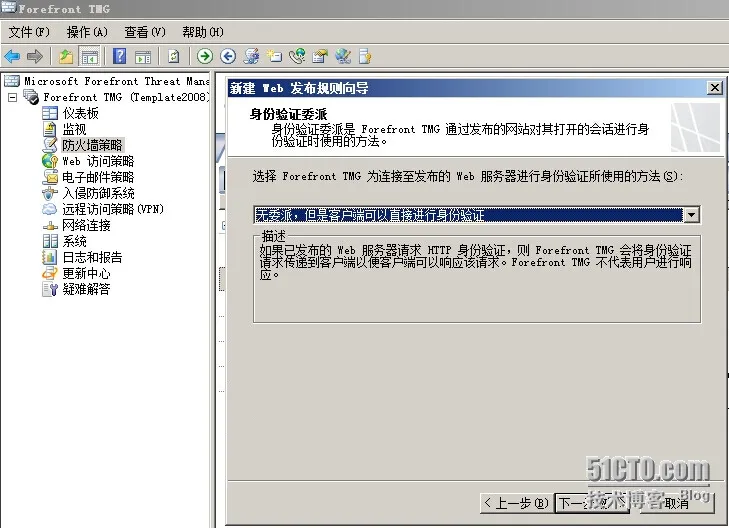Click the properties window toolbar icon
The image size is (729, 528).
(x=320, y=56)
